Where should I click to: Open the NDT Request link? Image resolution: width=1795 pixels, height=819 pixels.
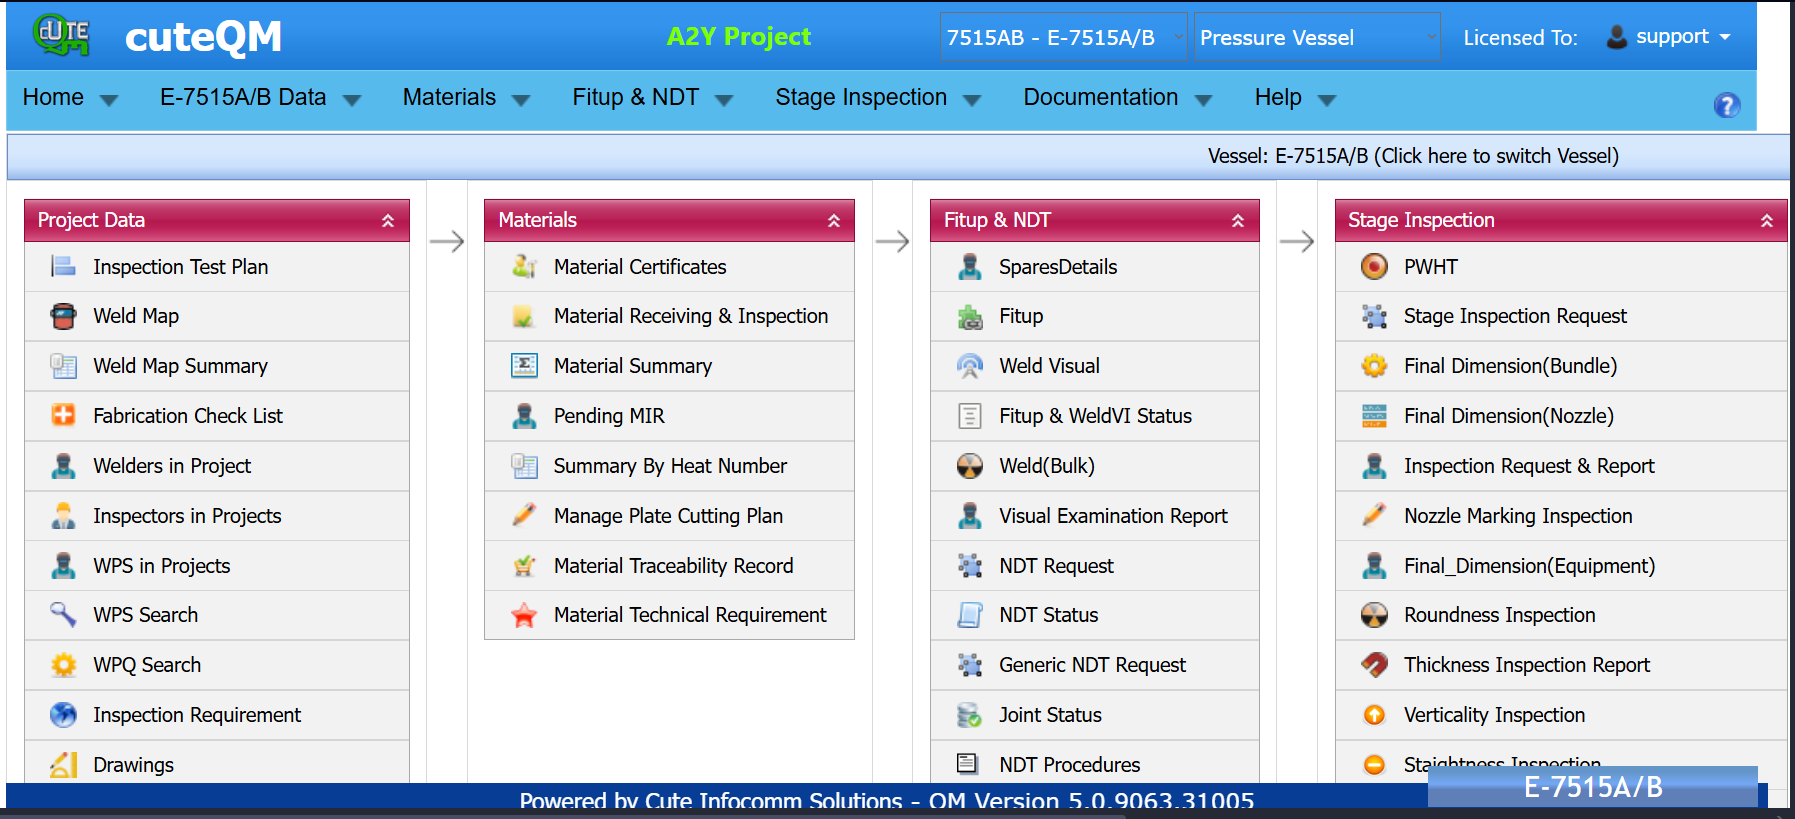[x=1055, y=566]
